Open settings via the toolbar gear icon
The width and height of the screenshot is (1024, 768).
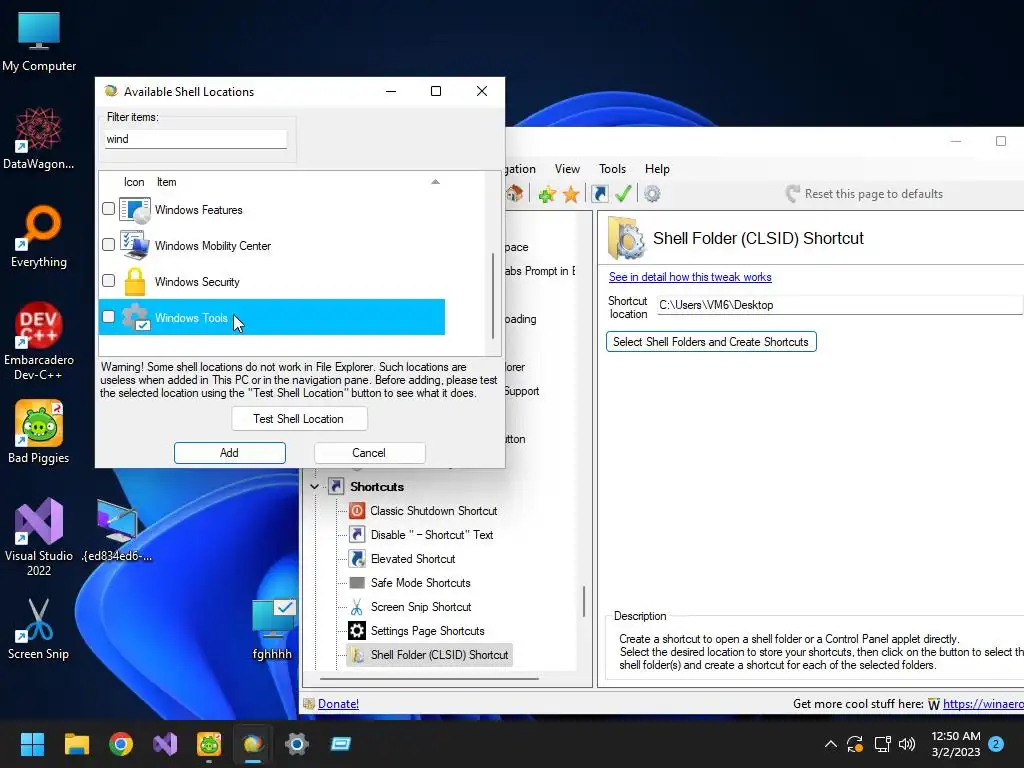coord(652,194)
